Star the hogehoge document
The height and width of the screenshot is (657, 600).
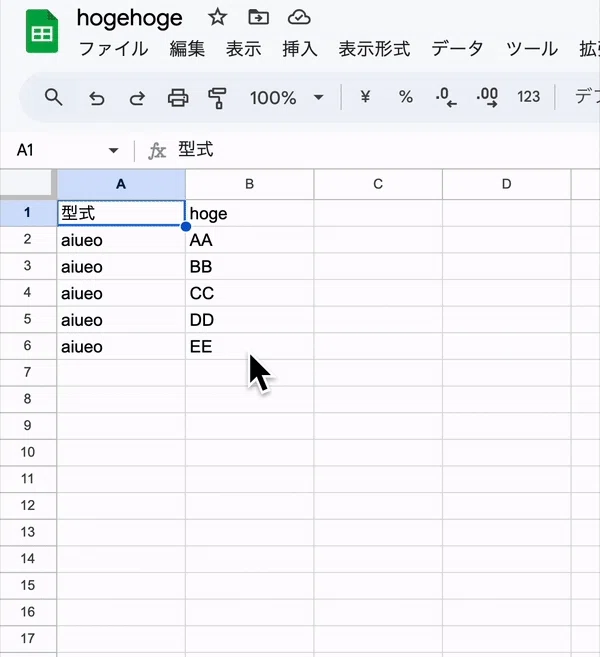coord(217,18)
